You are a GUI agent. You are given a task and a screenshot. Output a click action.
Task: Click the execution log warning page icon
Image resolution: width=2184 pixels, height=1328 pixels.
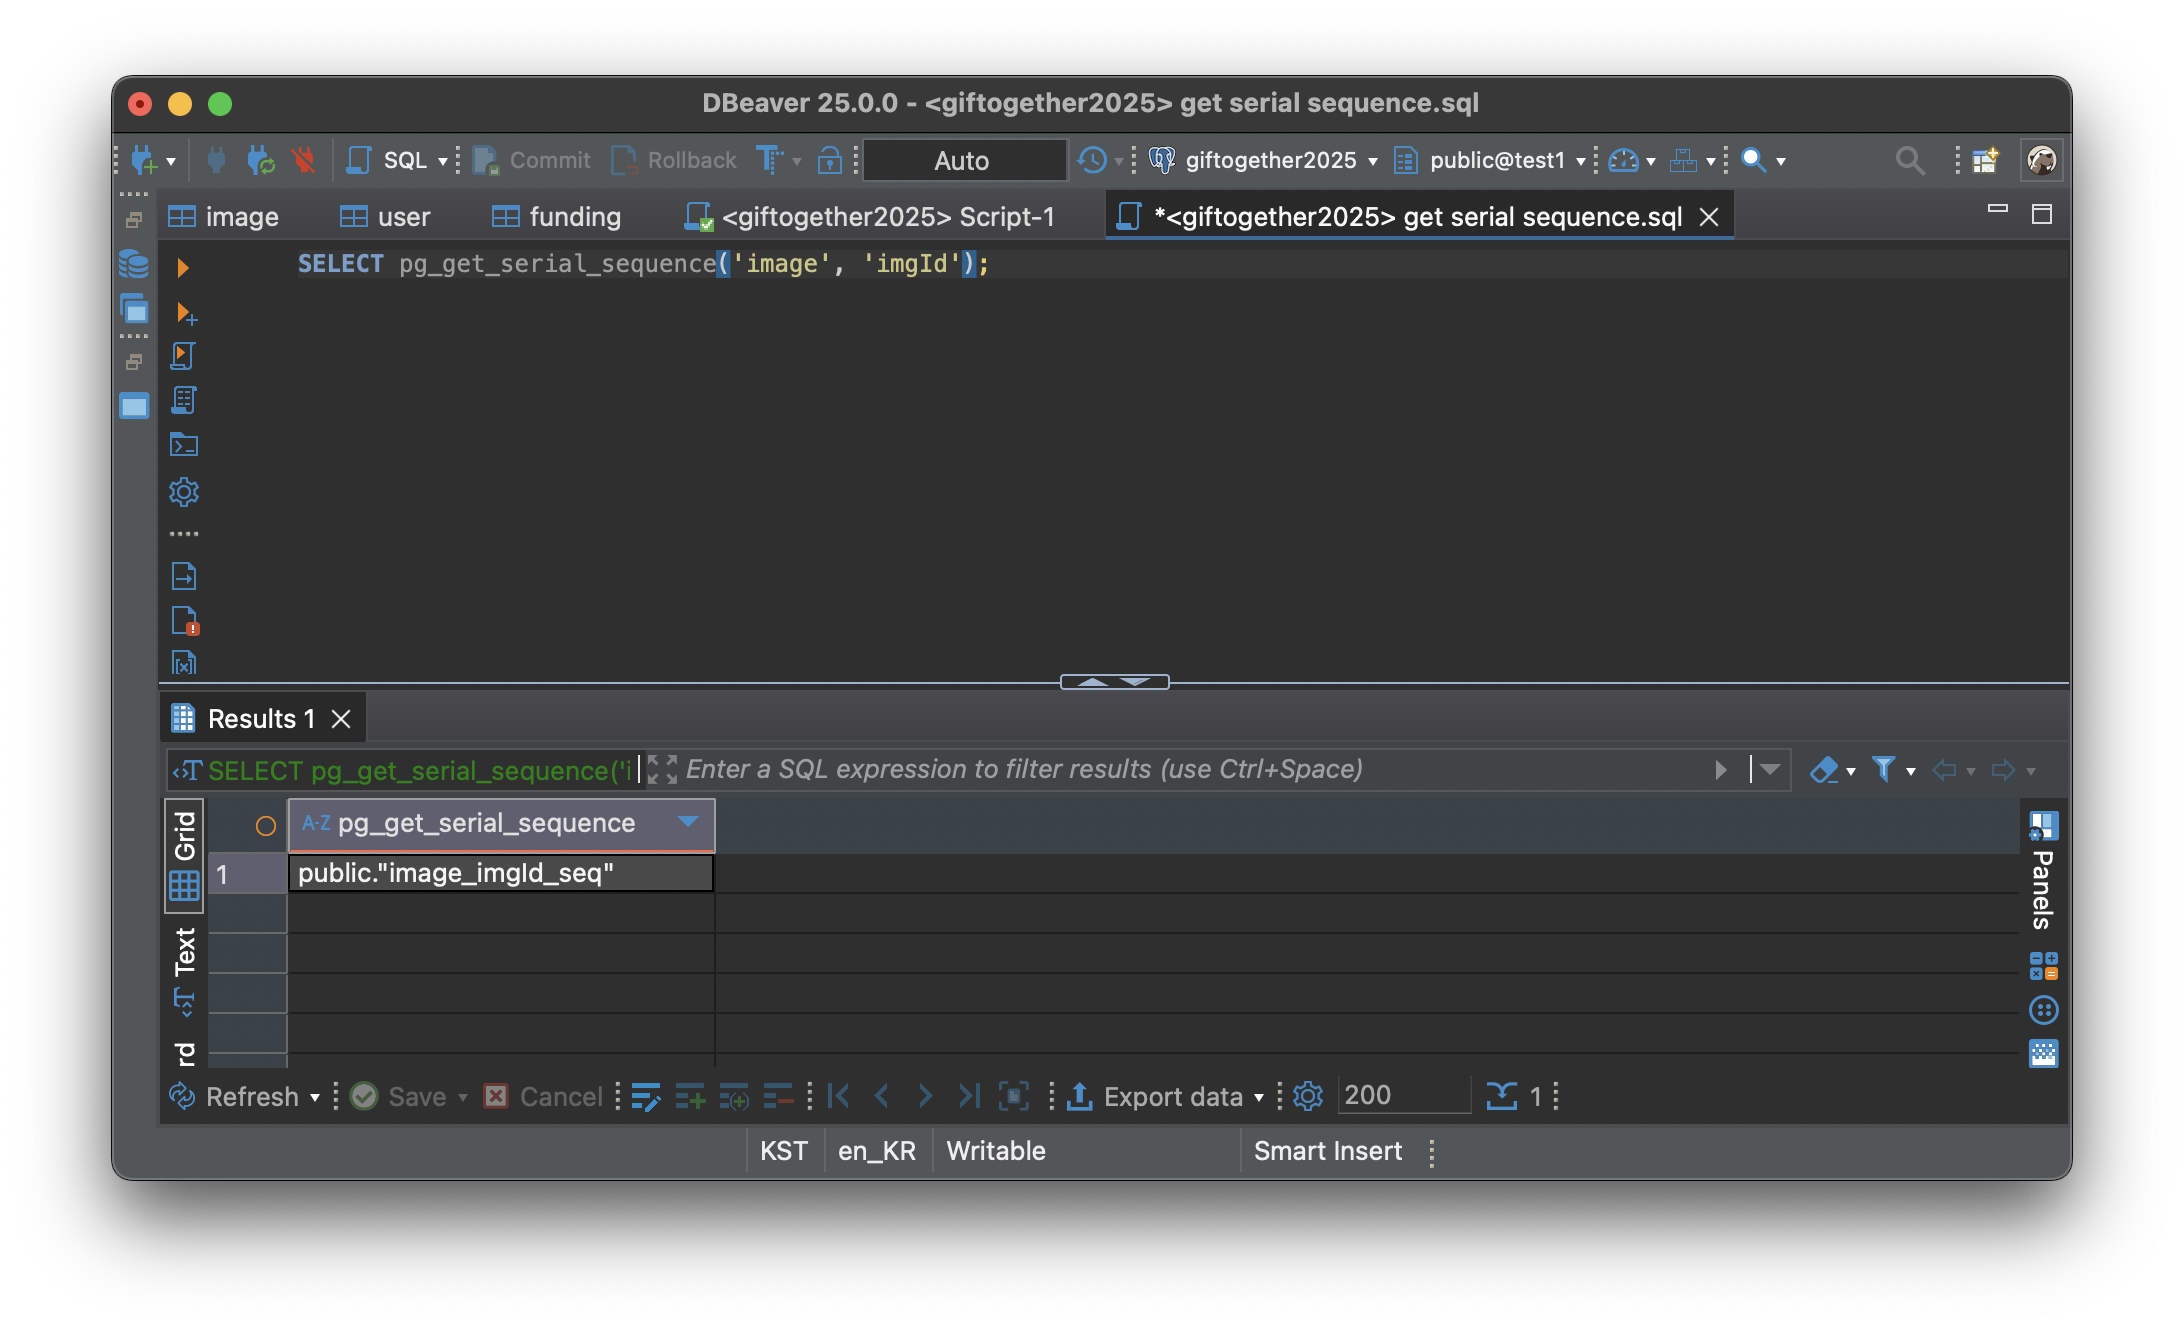(x=185, y=621)
